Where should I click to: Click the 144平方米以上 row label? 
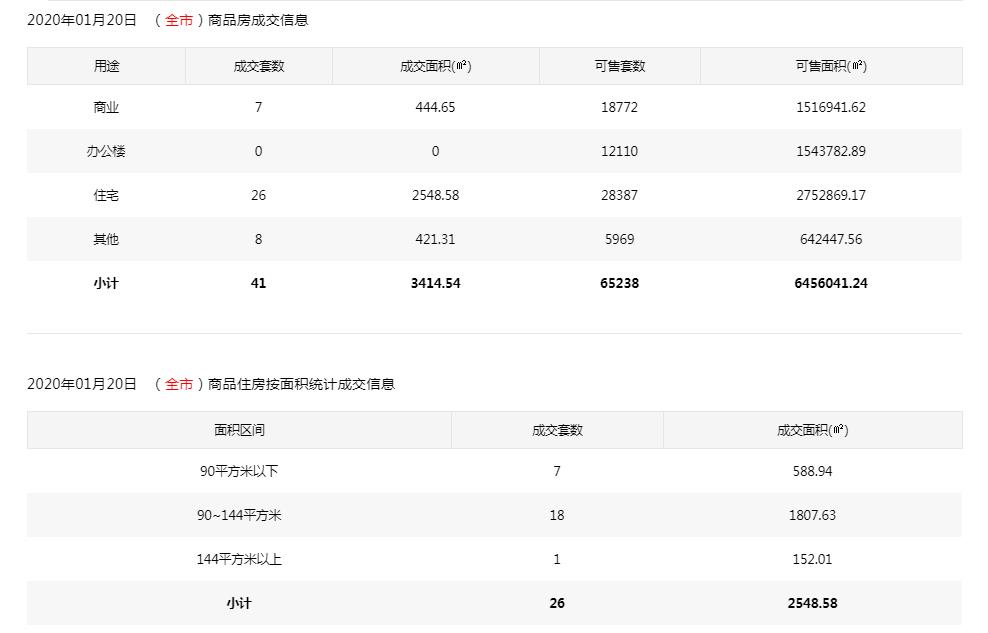(239, 559)
